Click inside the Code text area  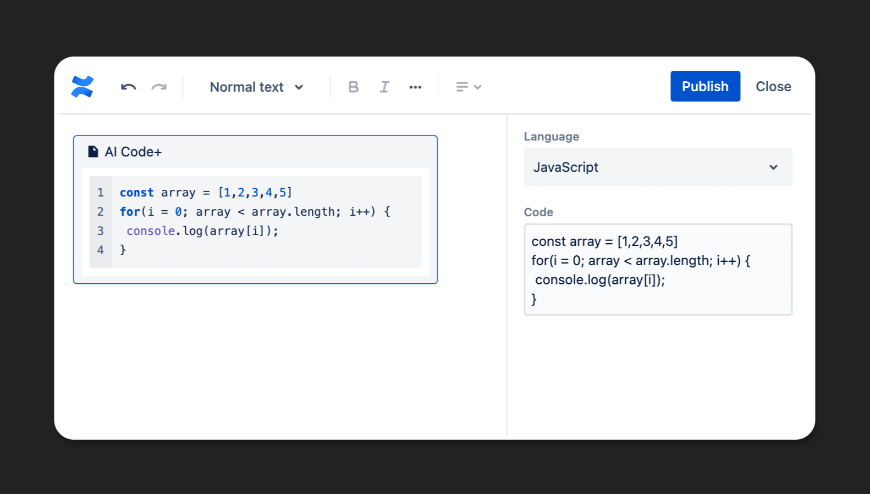coord(658,270)
